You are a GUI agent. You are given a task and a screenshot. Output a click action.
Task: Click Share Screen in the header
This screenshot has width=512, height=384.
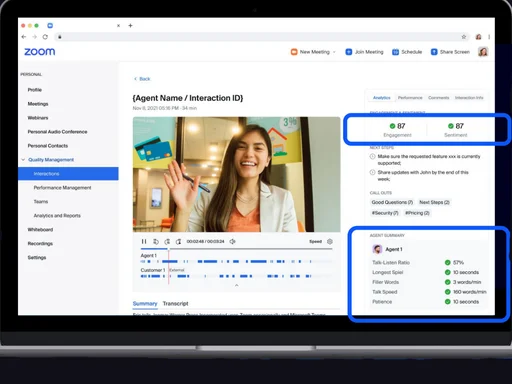tap(450, 52)
